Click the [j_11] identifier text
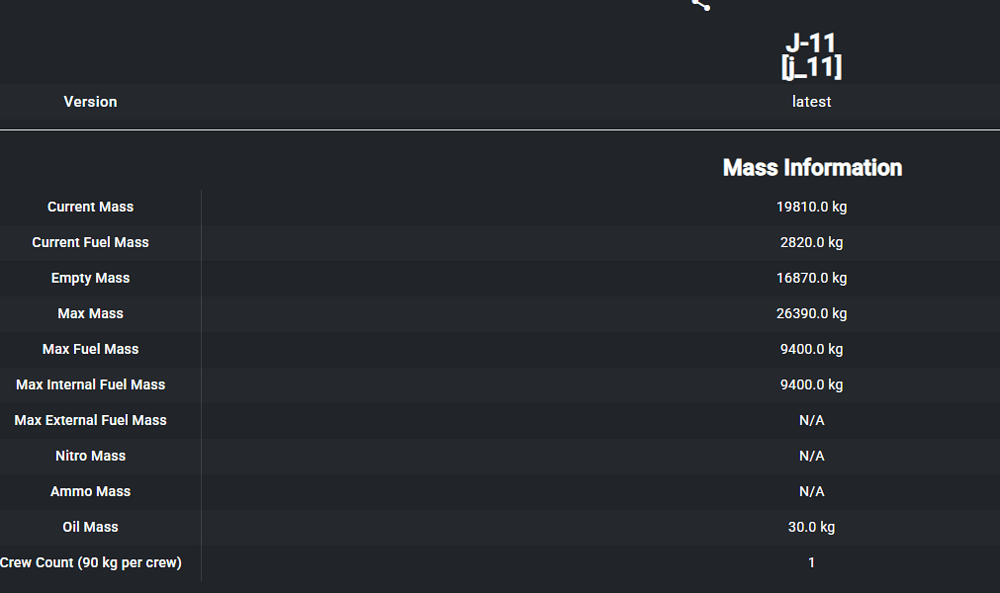Image resolution: width=1000 pixels, height=593 pixels. click(811, 67)
